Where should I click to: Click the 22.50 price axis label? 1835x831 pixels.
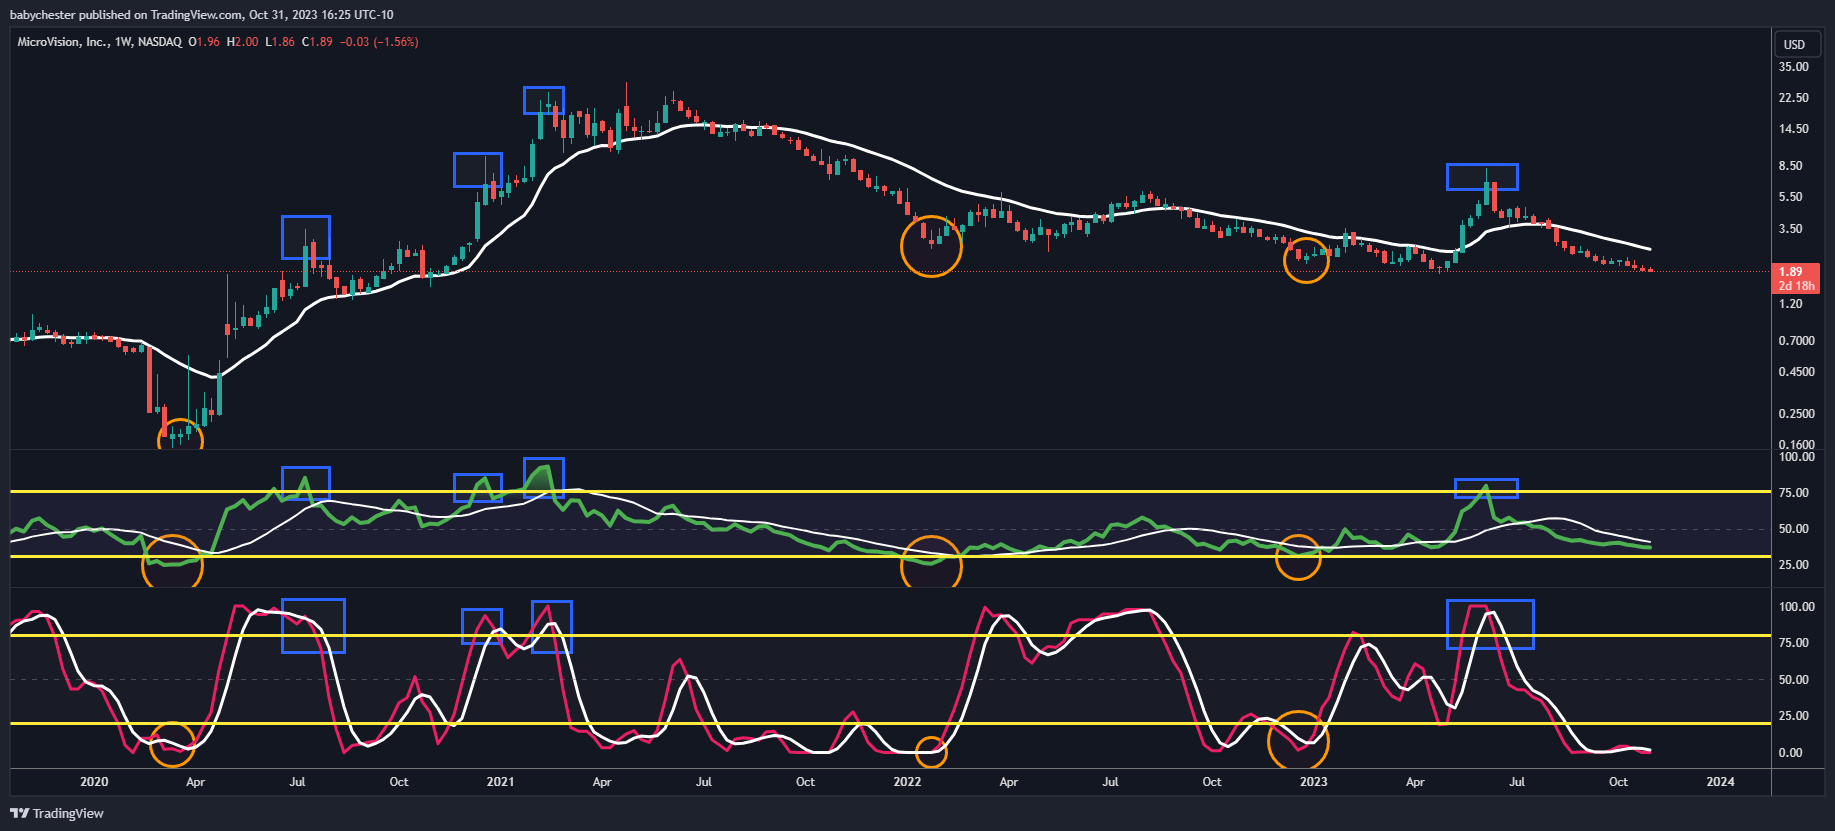(x=1793, y=98)
